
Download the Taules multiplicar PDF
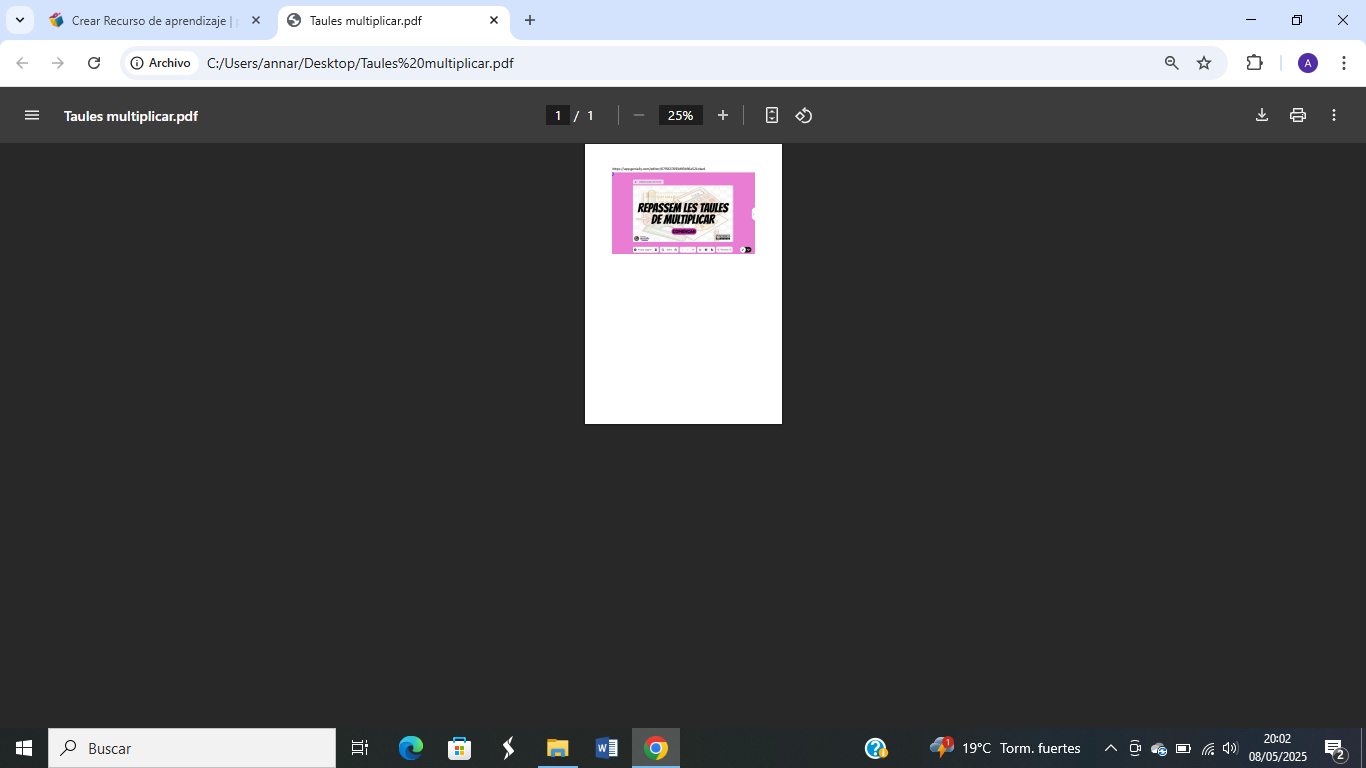point(1262,115)
